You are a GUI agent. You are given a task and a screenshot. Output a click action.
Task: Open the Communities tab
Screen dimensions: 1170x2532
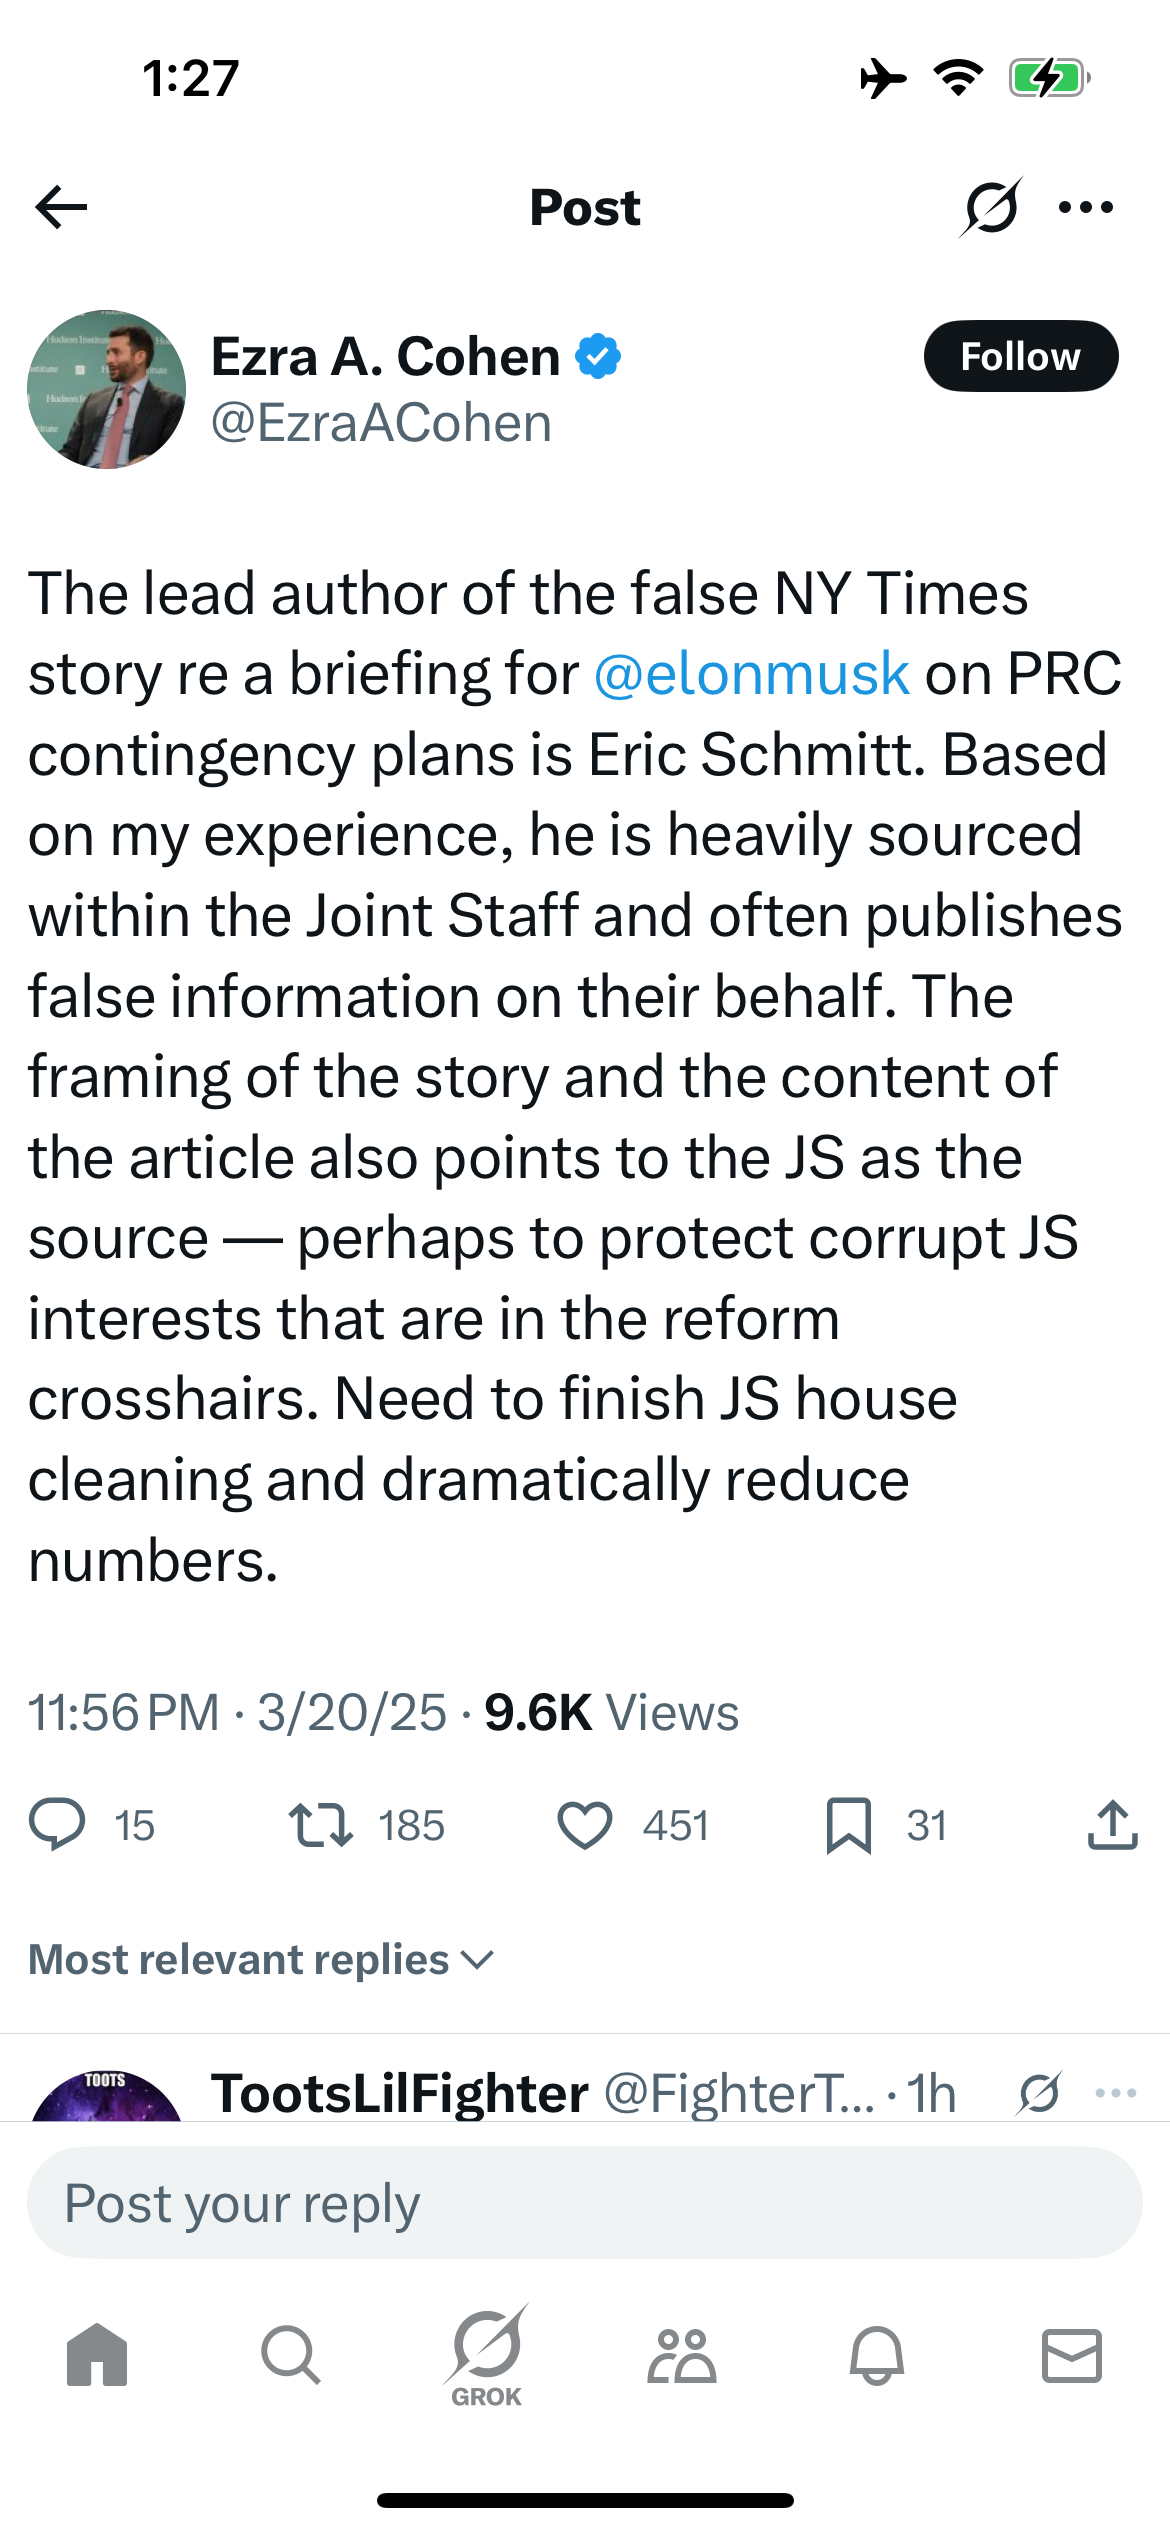pos(682,2355)
